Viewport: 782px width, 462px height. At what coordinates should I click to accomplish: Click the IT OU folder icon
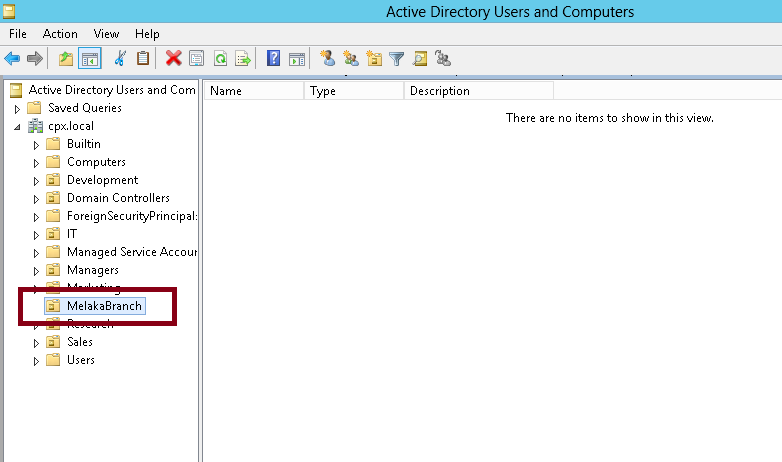(53, 234)
